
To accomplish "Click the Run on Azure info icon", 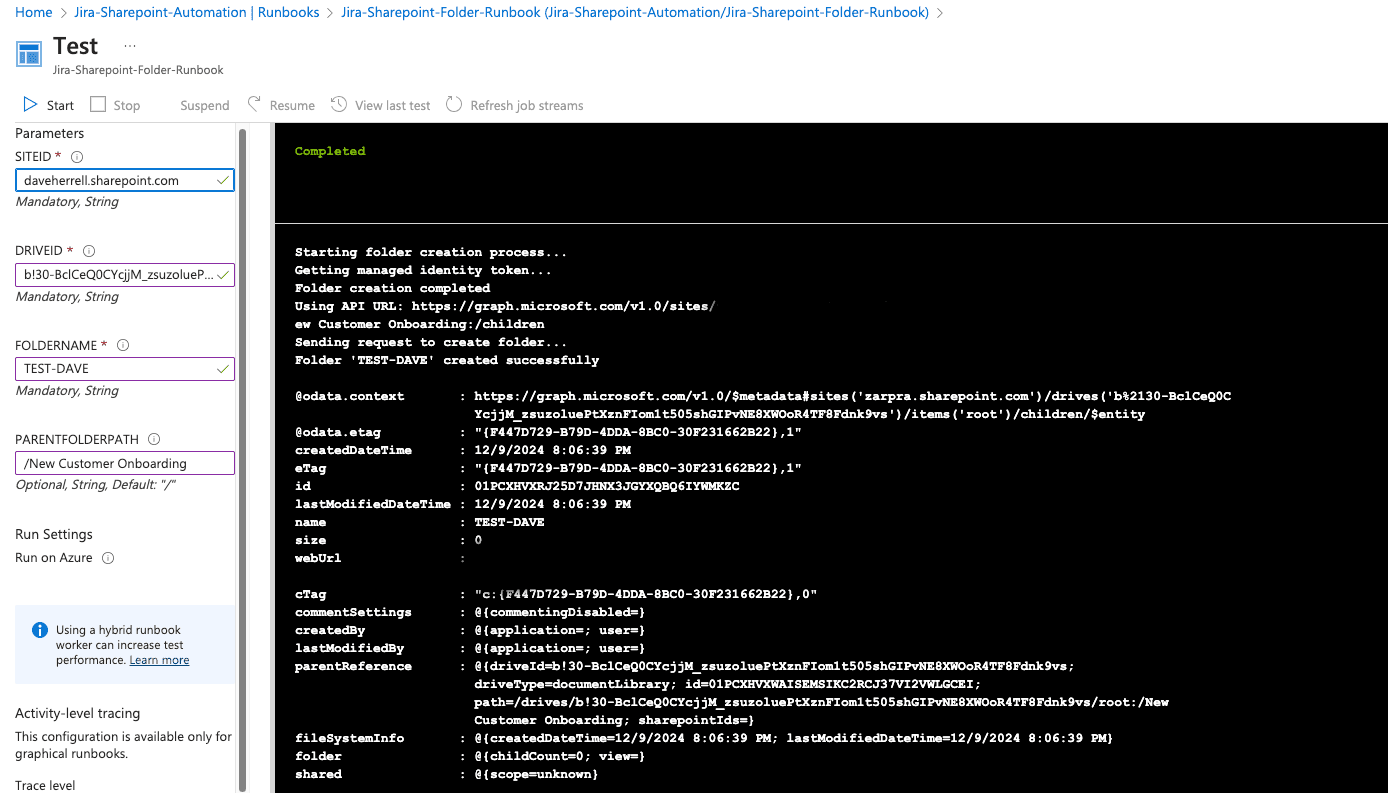I will 108,558.
